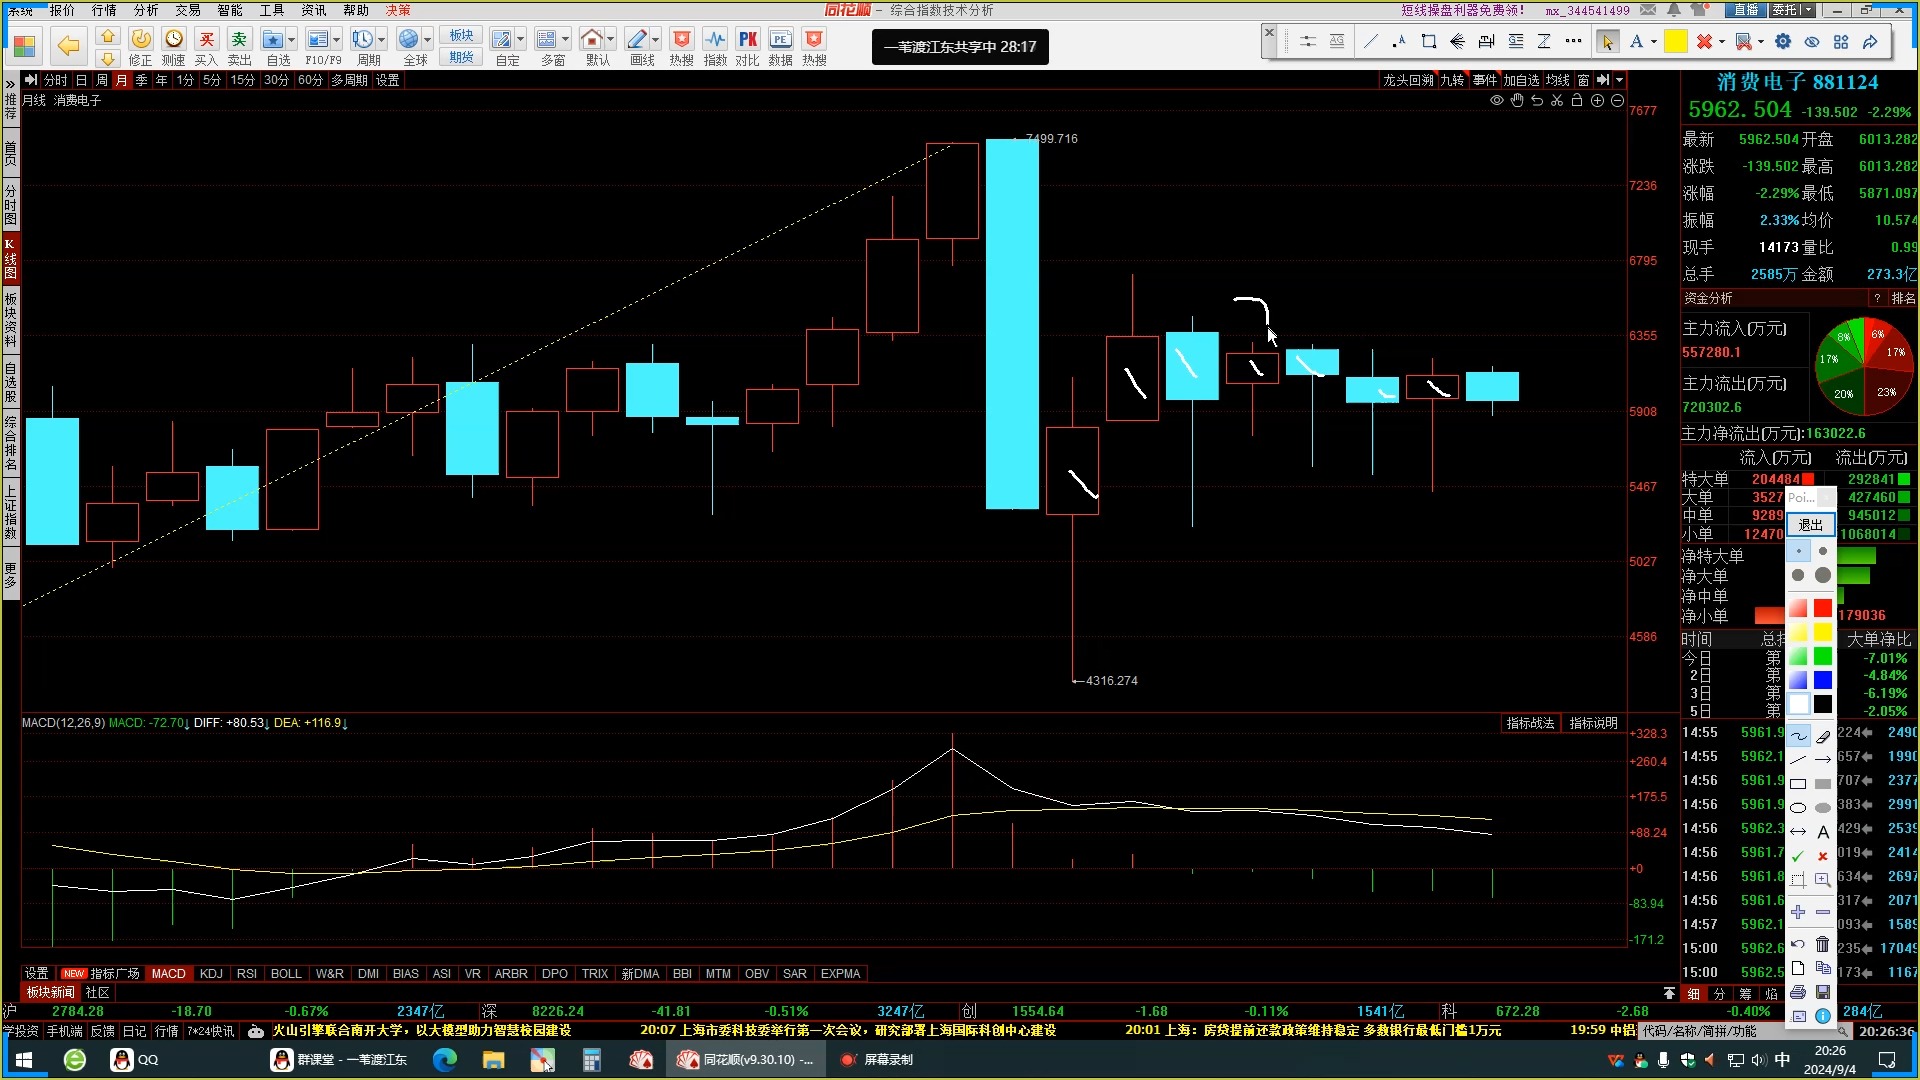The height and width of the screenshot is (1080, 1920).
Task: Click the 直播 live button
Action: pos(1746,10)
